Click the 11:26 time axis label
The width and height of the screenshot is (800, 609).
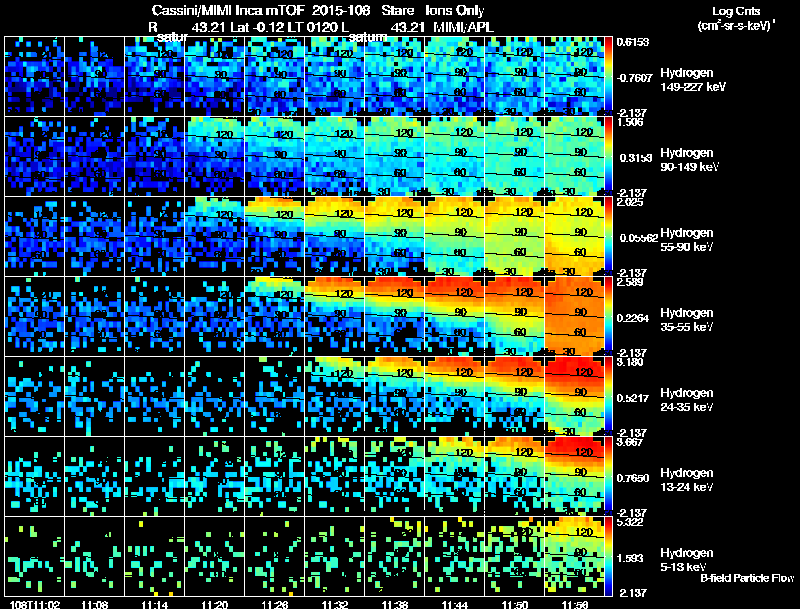click(274, 604)
